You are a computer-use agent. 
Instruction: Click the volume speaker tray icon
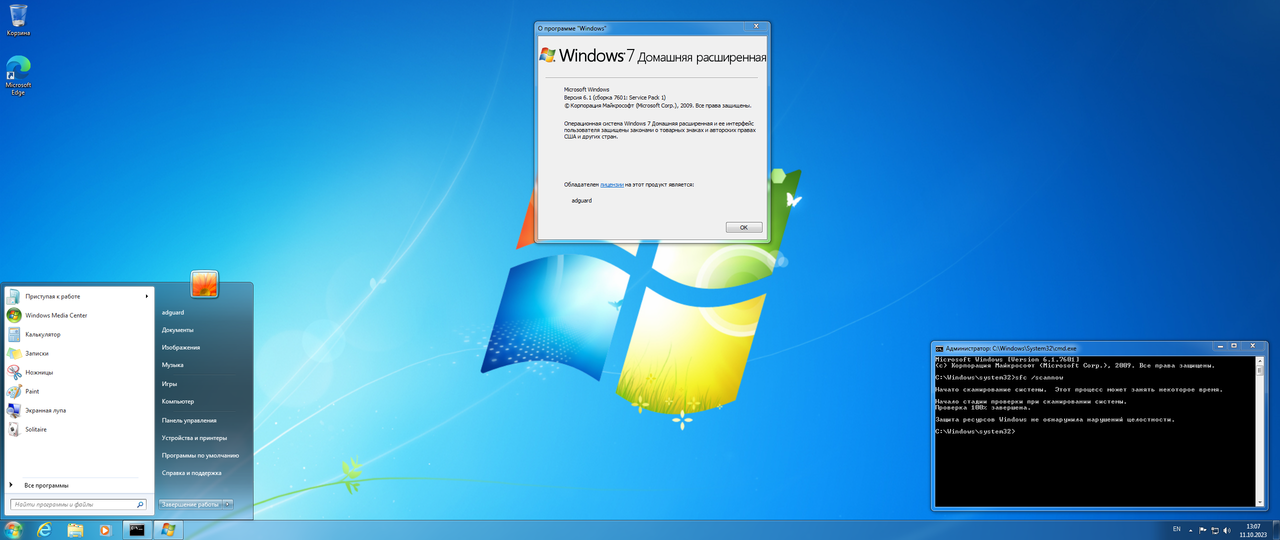point(1228,529)
